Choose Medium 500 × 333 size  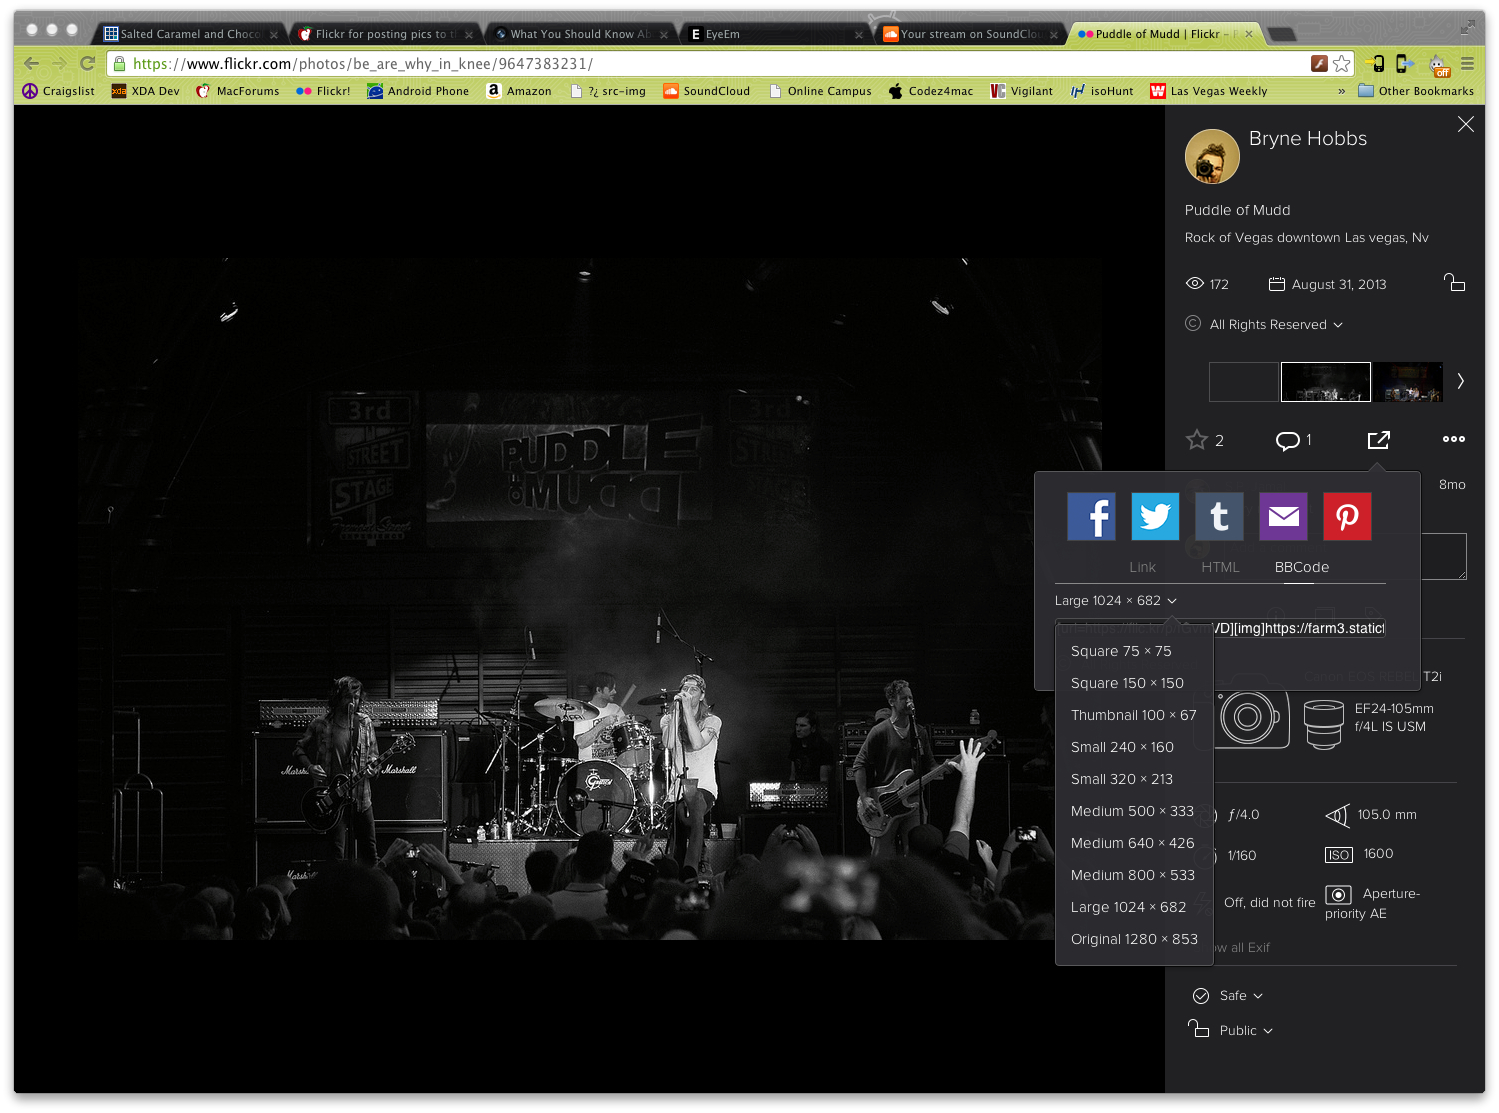[1134, 811]
